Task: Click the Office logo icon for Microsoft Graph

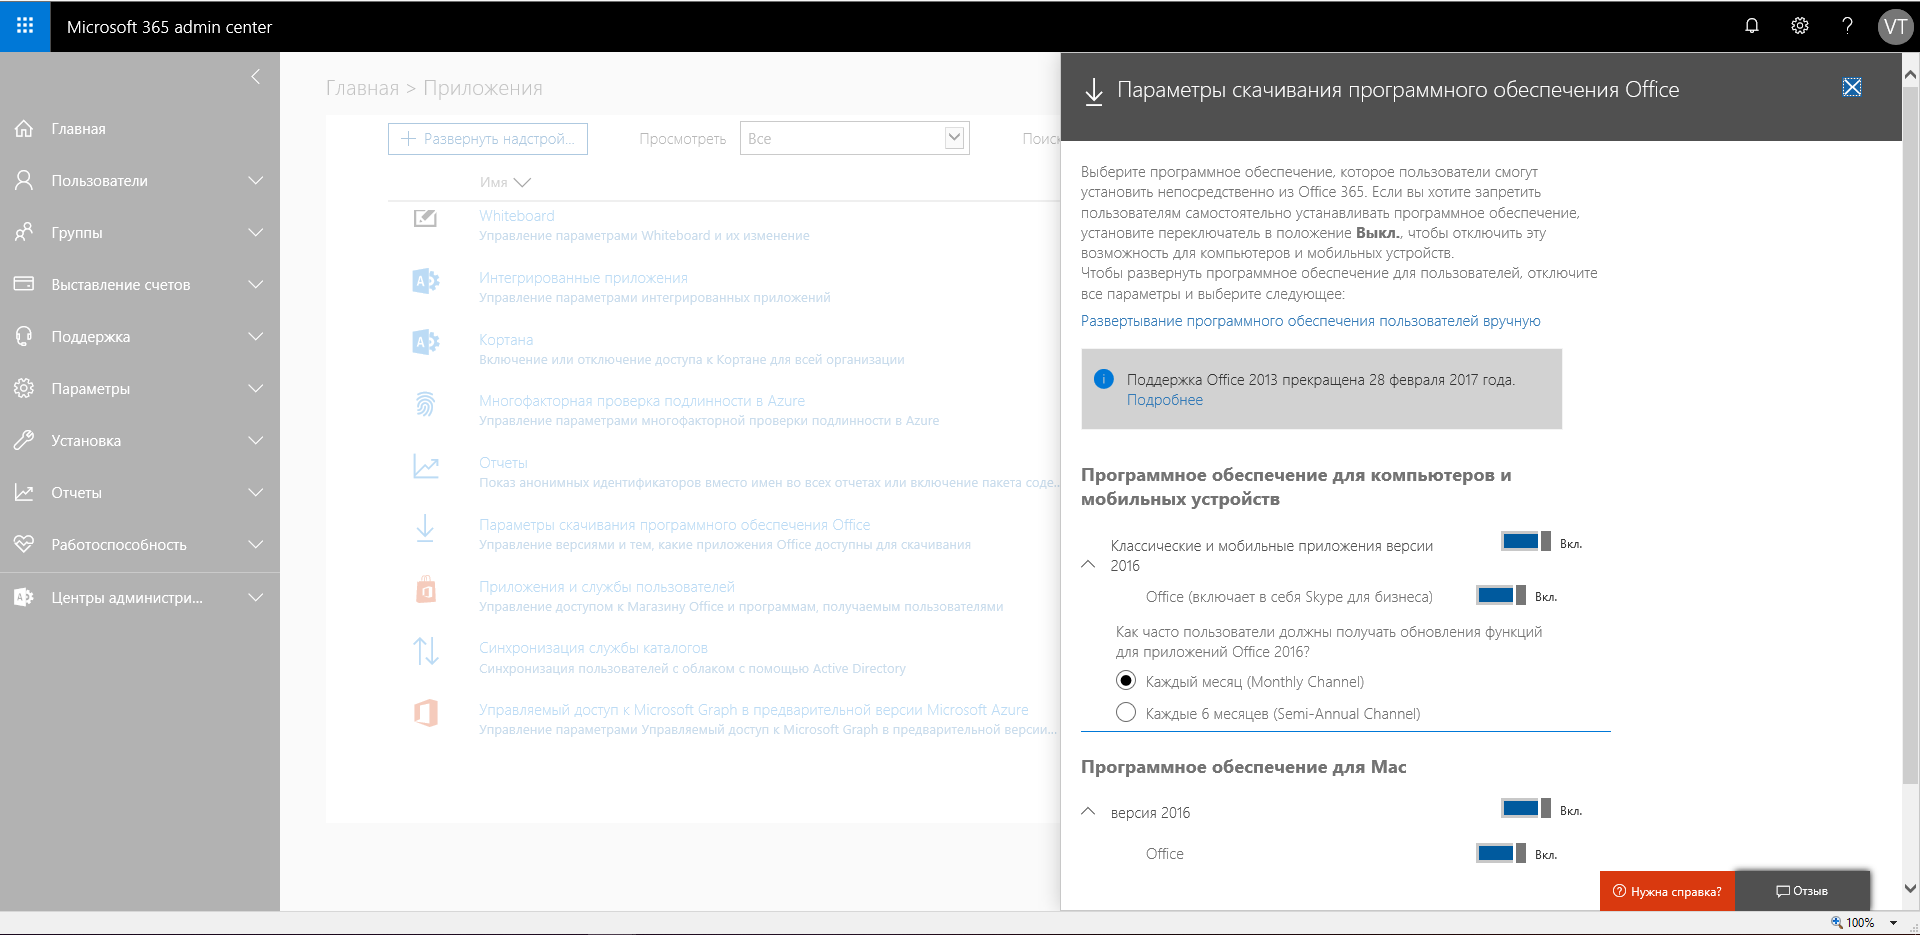Action: click(426, 713)
